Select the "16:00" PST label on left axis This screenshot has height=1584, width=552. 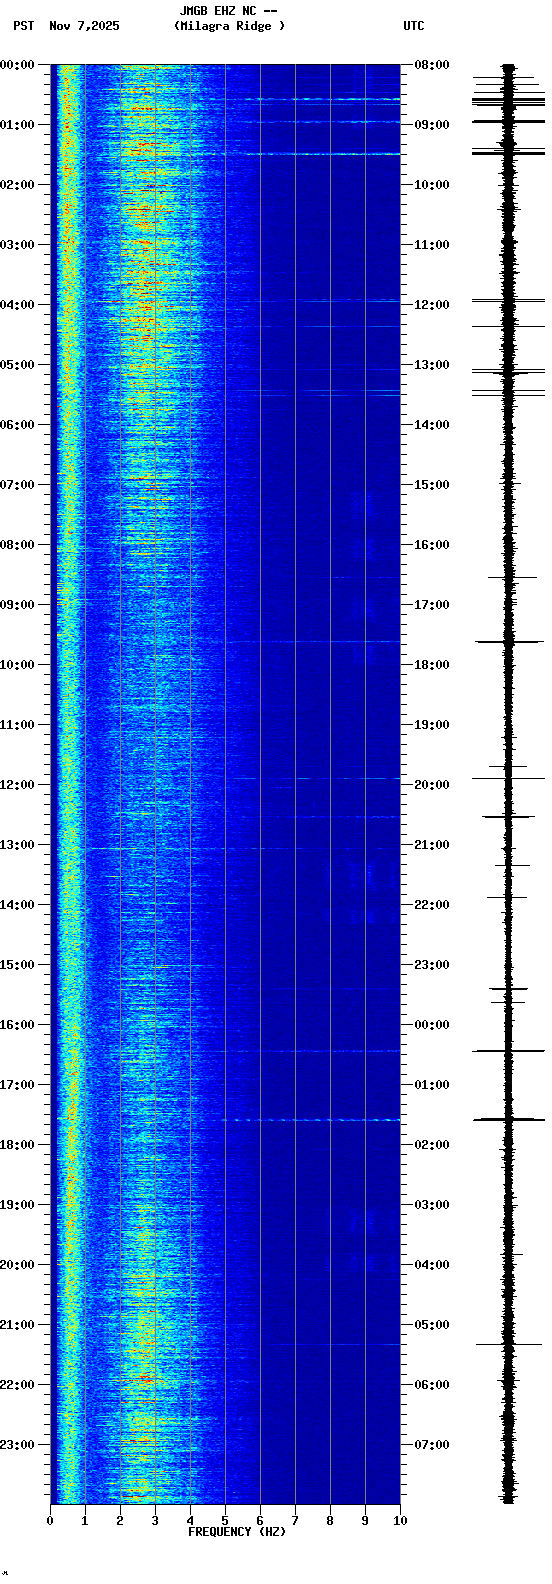pos(17,1025)
